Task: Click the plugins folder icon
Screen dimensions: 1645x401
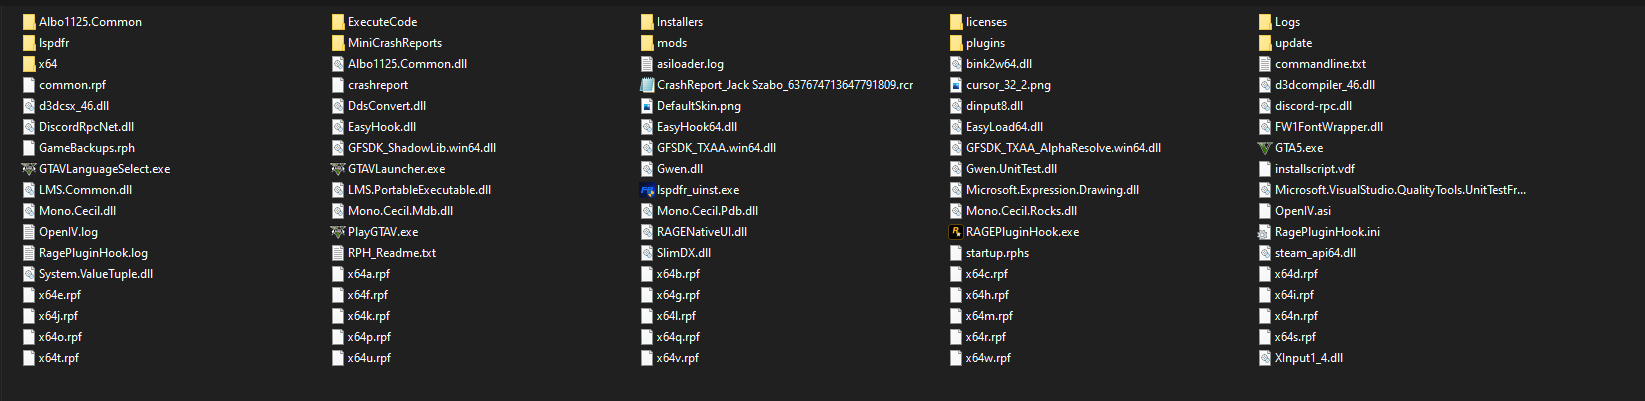Action: [956, 43]
